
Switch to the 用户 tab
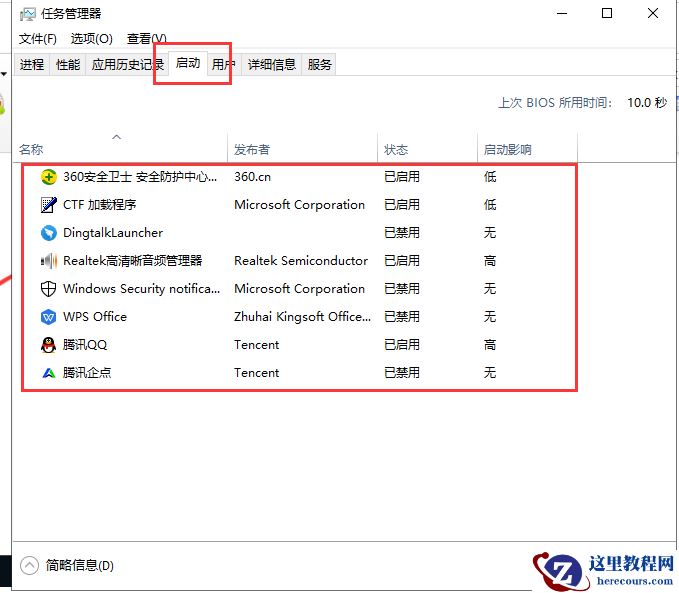[x=224, y=65]
